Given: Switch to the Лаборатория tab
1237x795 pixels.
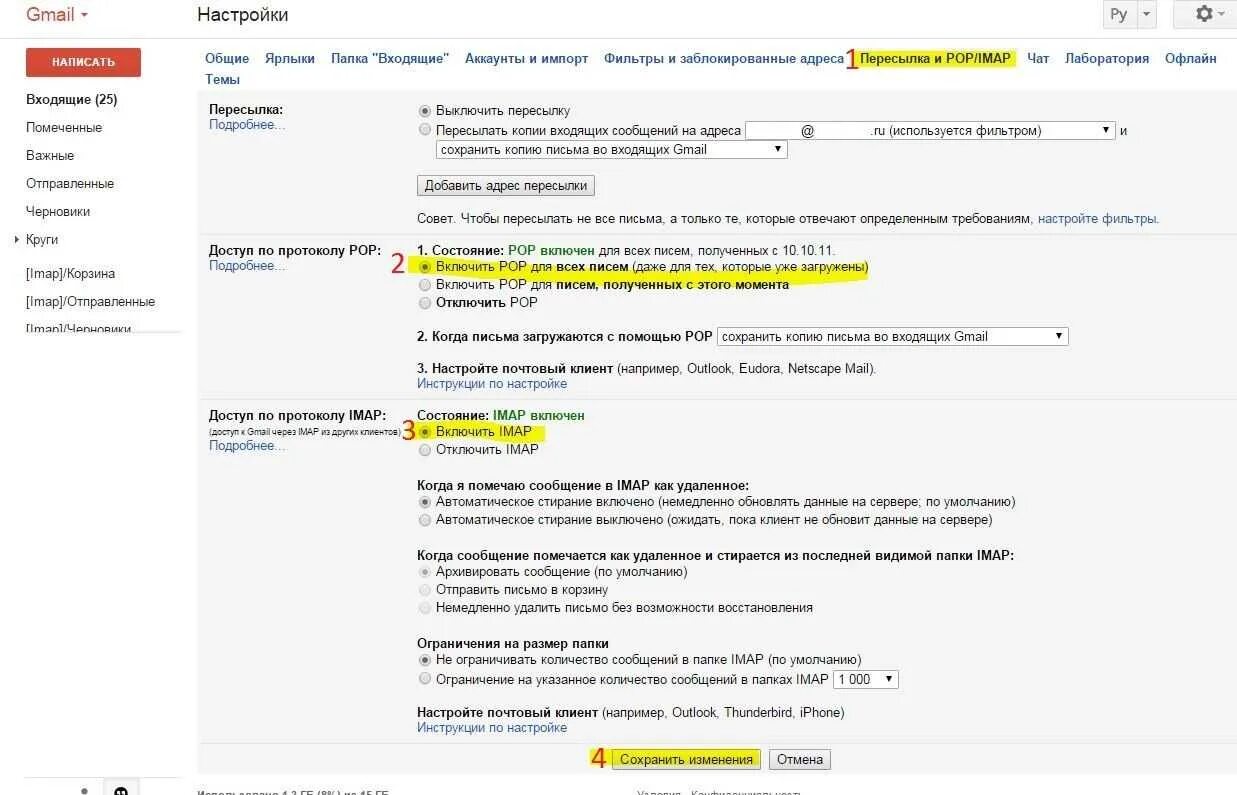Looking at the screenshot, I should 1107,59.
